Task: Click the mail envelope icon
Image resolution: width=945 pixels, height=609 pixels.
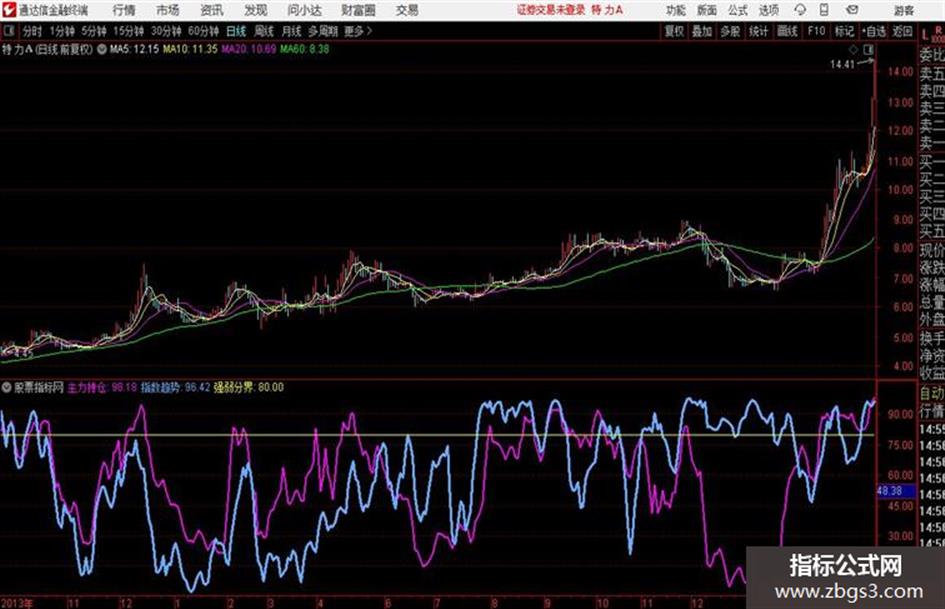Action: [852, 10]
